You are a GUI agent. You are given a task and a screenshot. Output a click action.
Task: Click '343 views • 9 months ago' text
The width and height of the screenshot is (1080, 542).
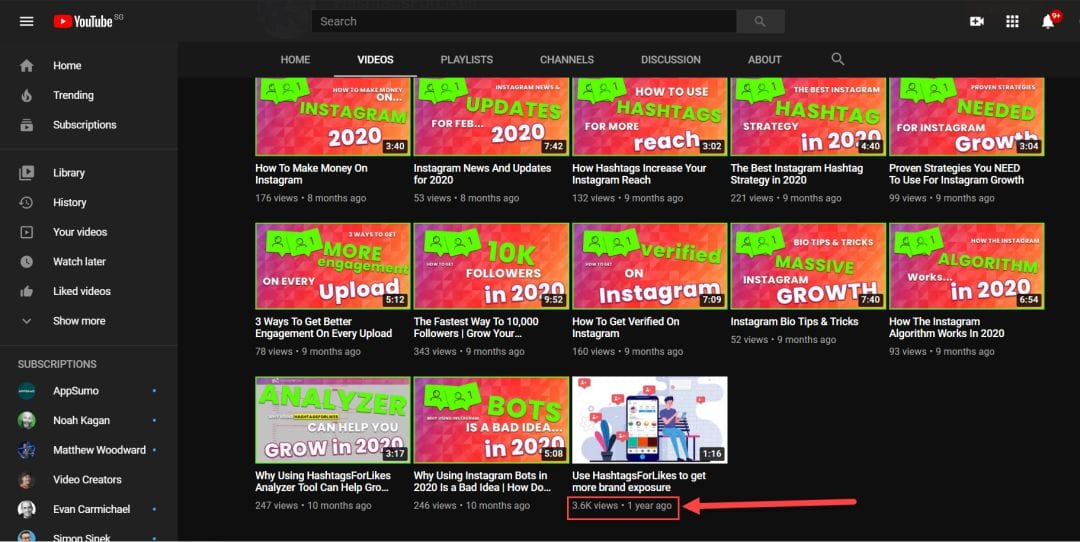[469, 352]
